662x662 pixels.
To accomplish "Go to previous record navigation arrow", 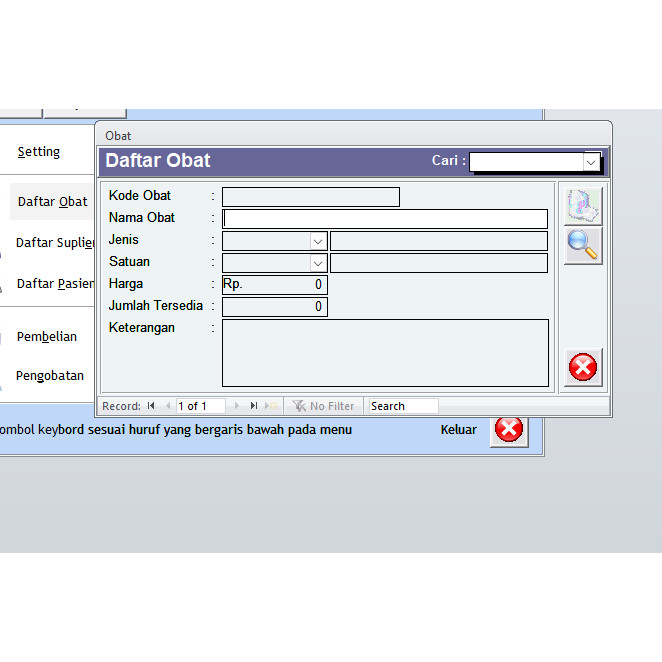I will click(x=168, y=406).
